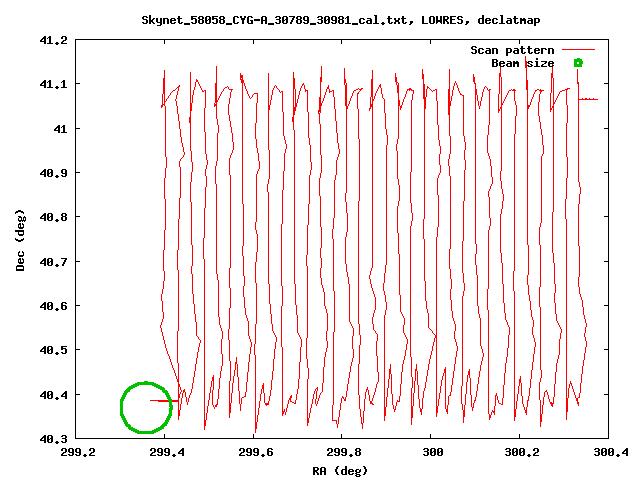The width and height of the screenshot is (640, 480).
Task: Click the 299.8 RA tick label
Action: tap(344, 452)
